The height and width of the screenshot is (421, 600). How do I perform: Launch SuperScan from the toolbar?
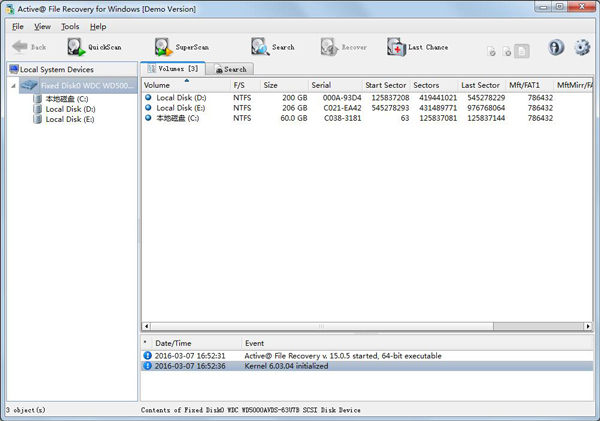tap(182, 47)
